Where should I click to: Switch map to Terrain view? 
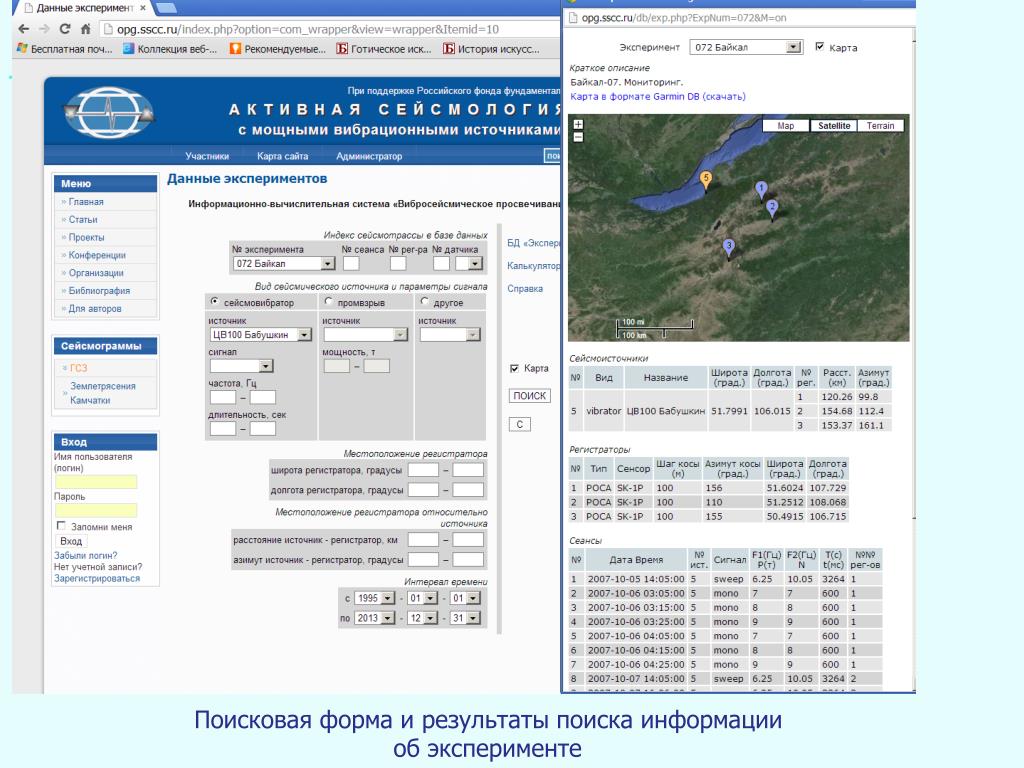point(880,125)
